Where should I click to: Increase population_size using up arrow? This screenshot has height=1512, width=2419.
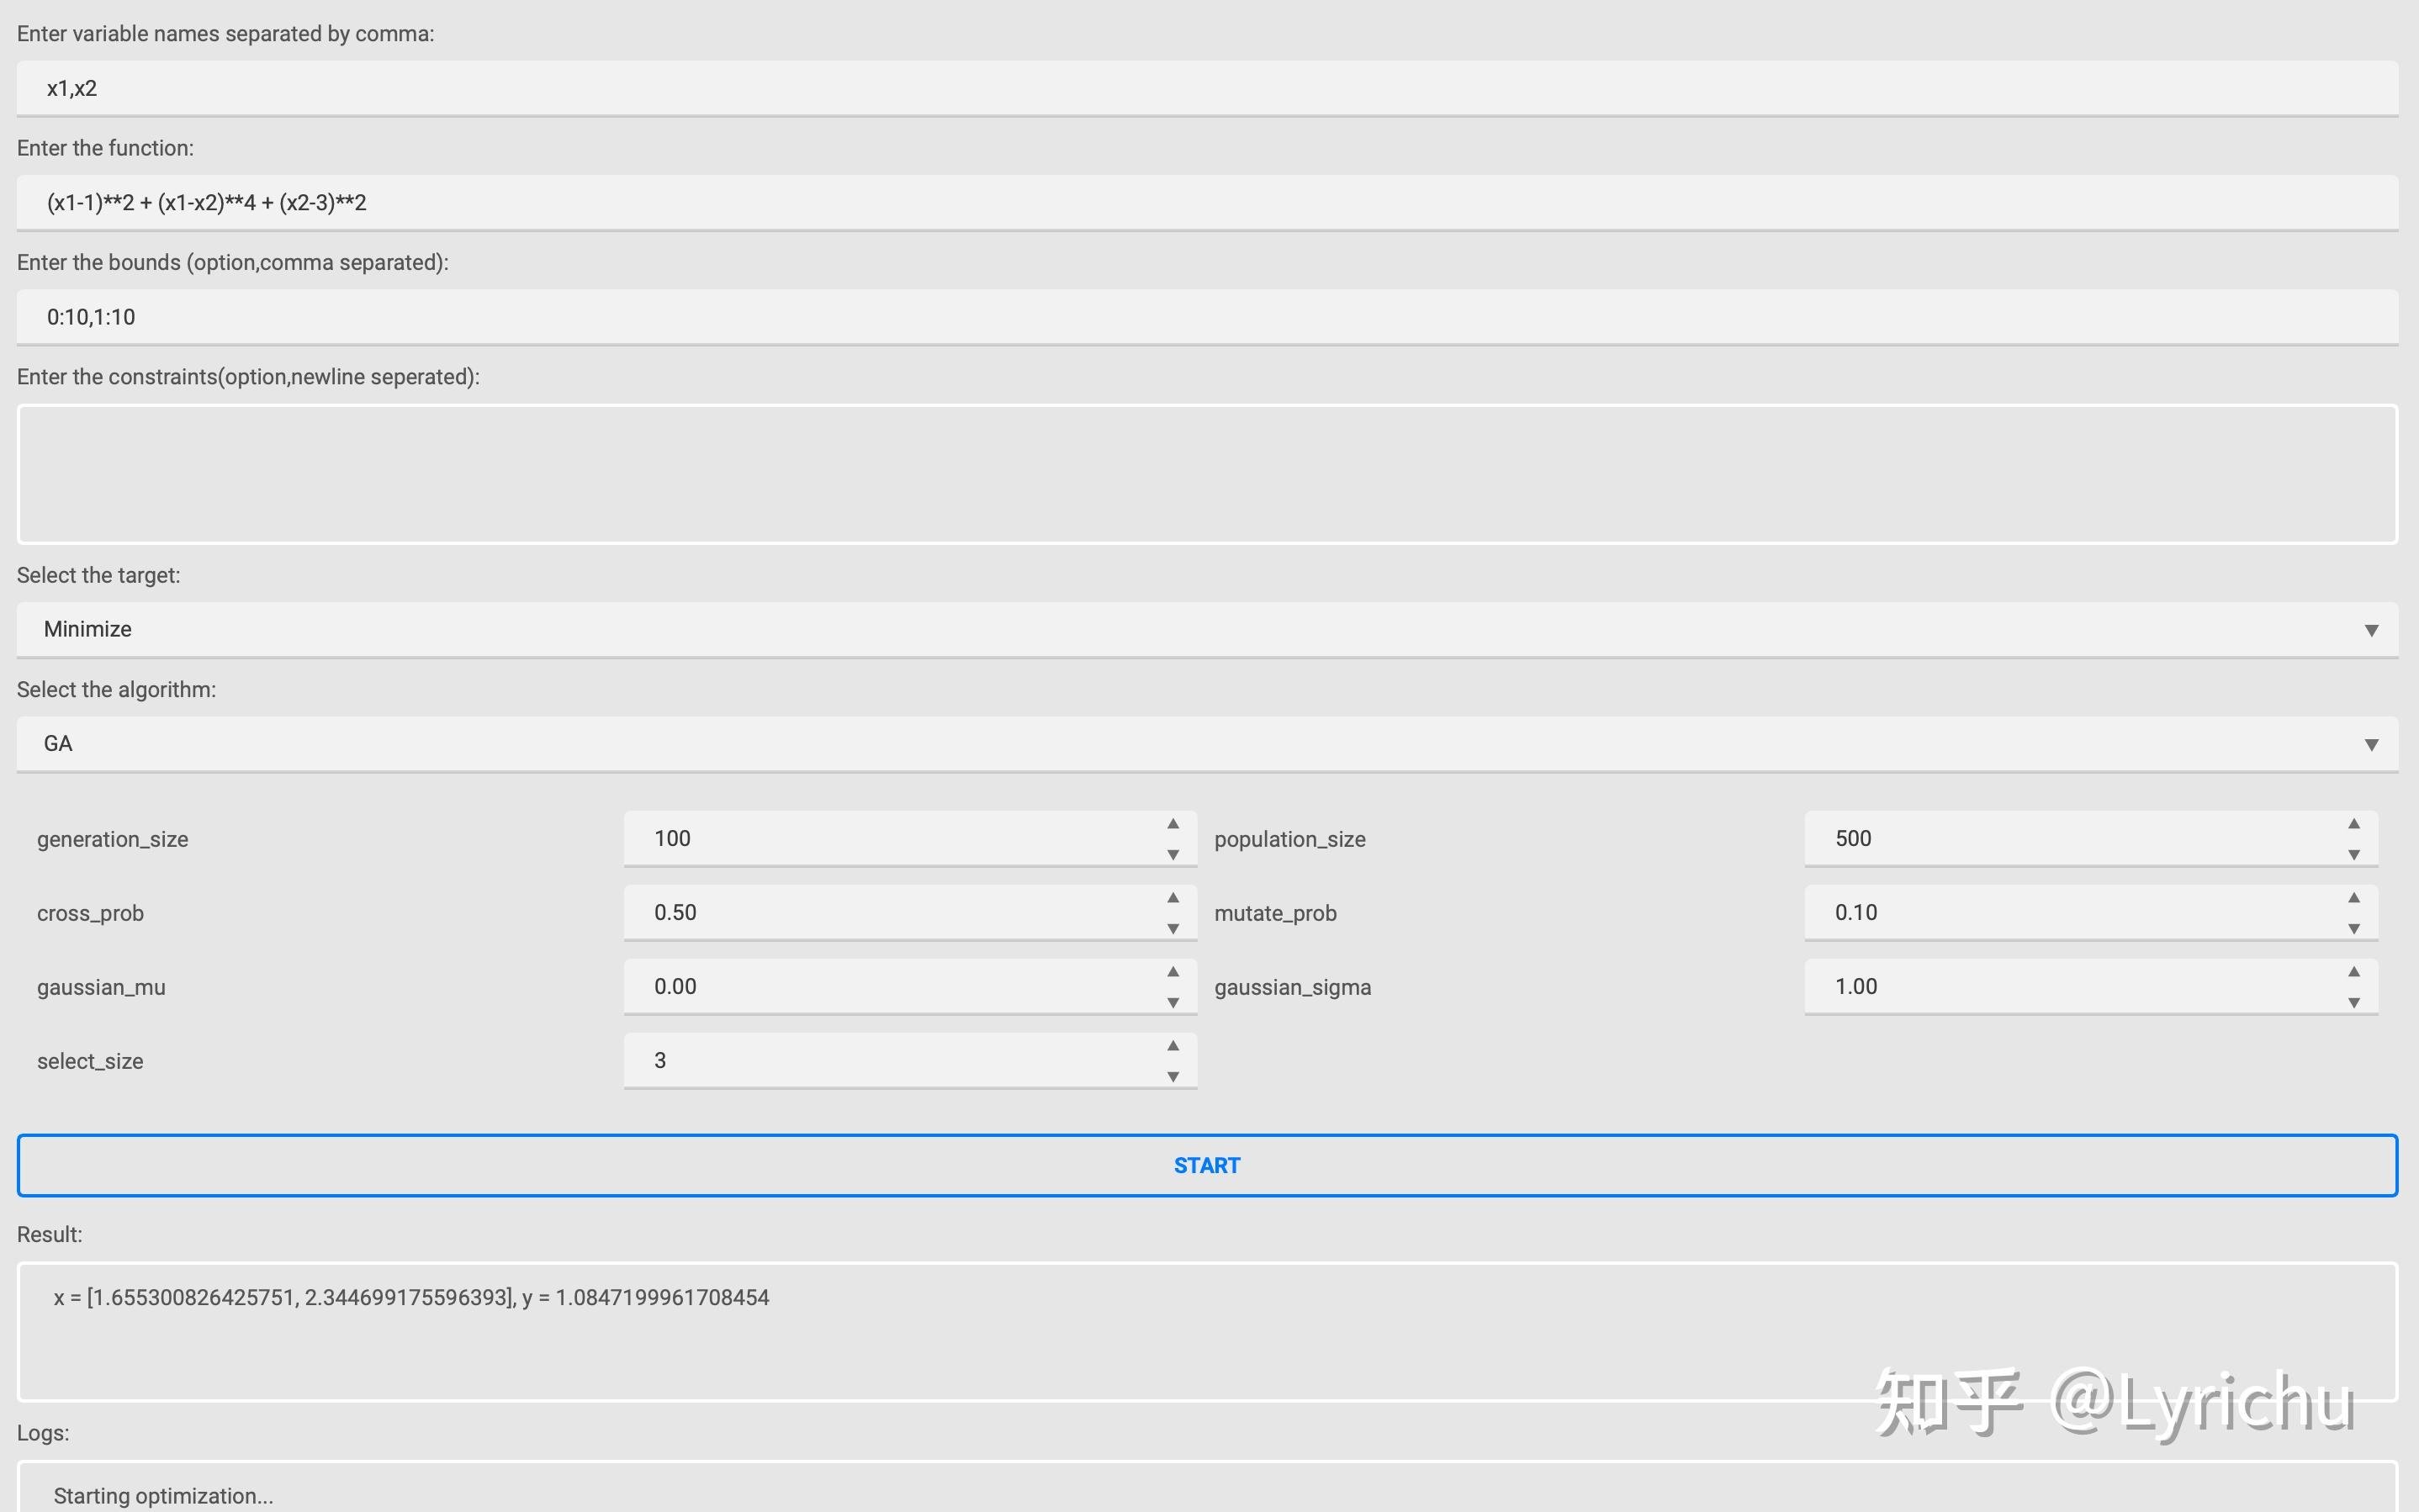coord(2354,824)
